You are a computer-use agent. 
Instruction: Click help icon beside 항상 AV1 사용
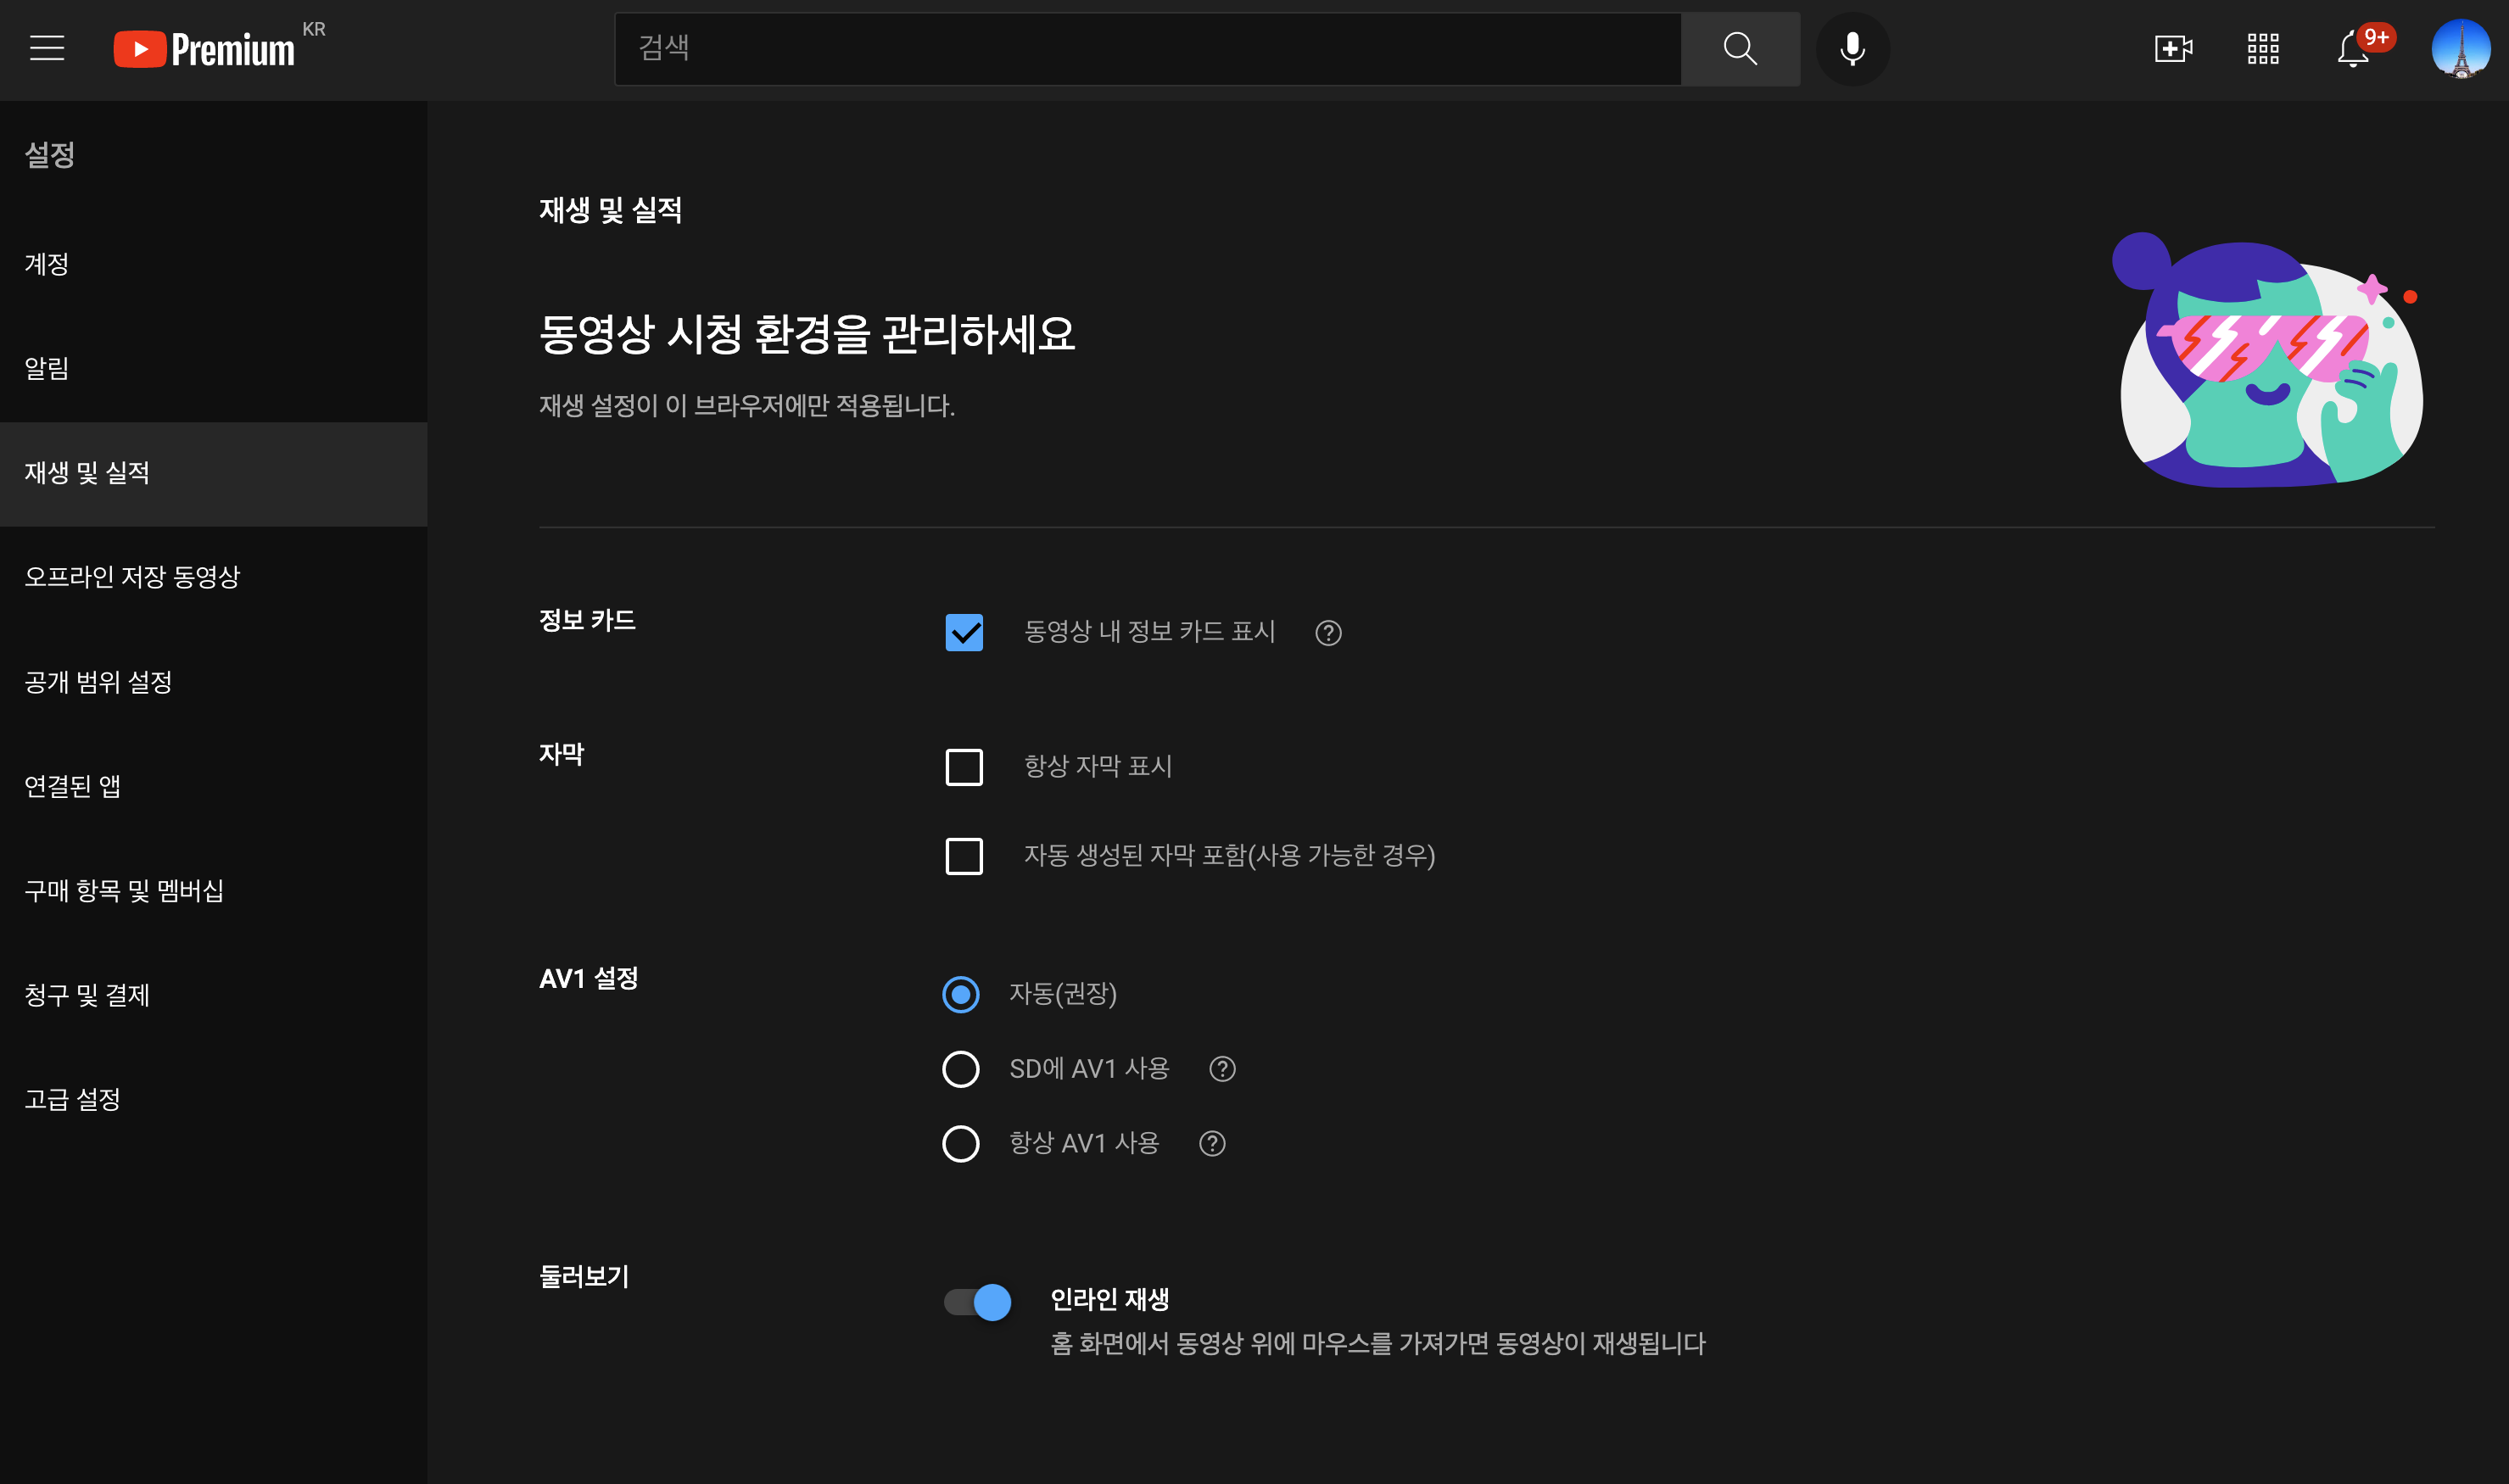pos(1212,1144)
